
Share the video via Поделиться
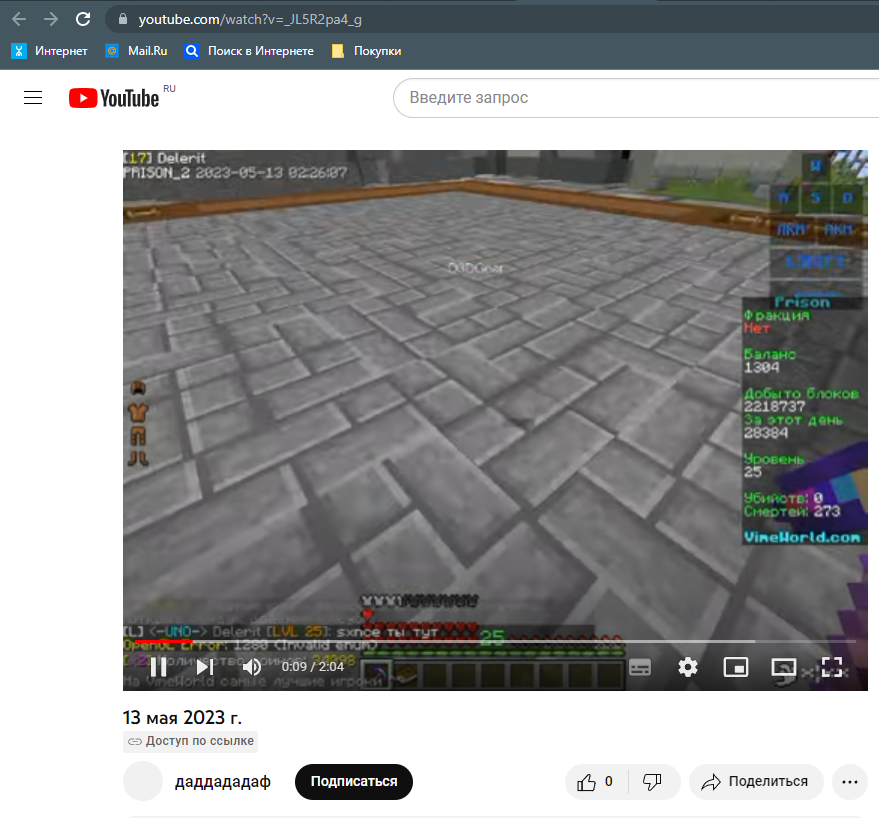click(x=756, y=782)
